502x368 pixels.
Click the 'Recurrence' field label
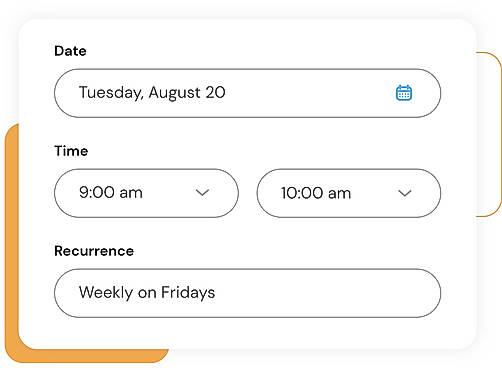94,251
